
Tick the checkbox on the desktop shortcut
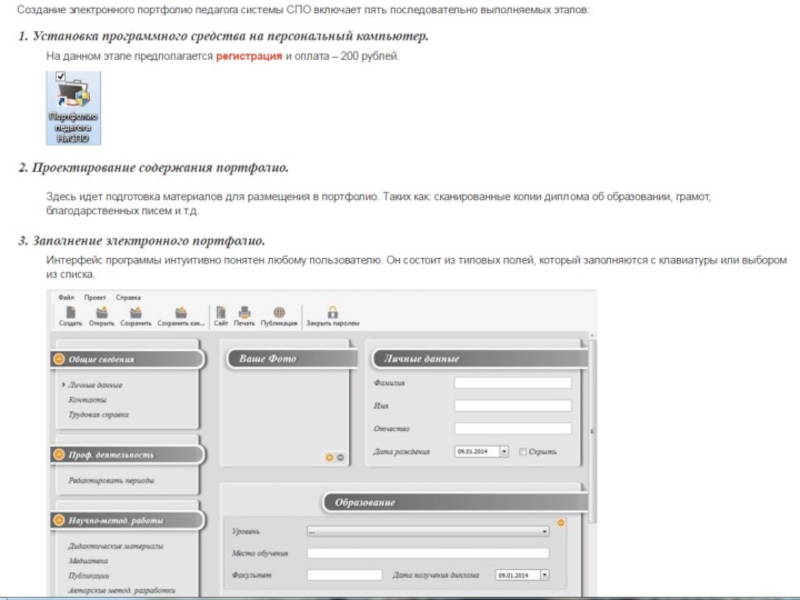click(x=61, y=76)
